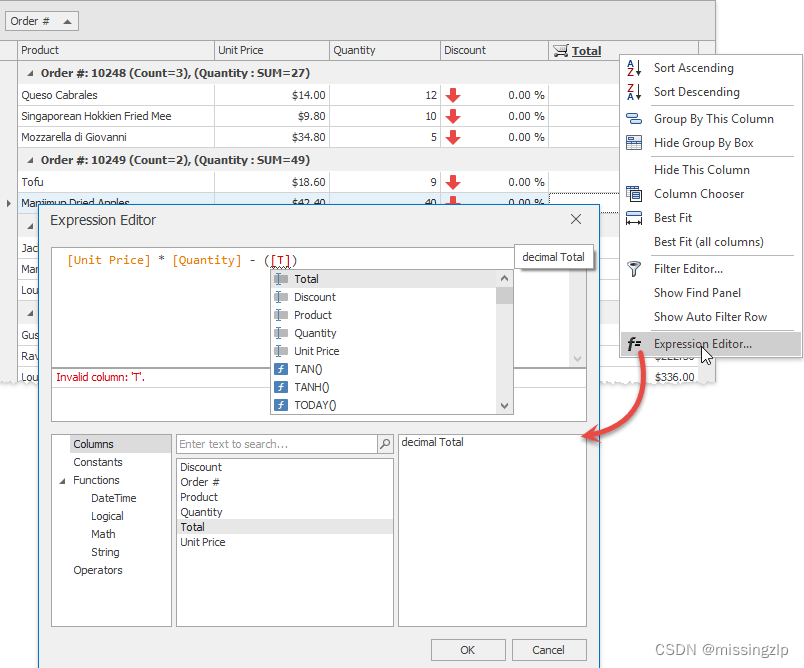804x668 pixels.
Task: Click the Discount column header
Action: point(494,50)
